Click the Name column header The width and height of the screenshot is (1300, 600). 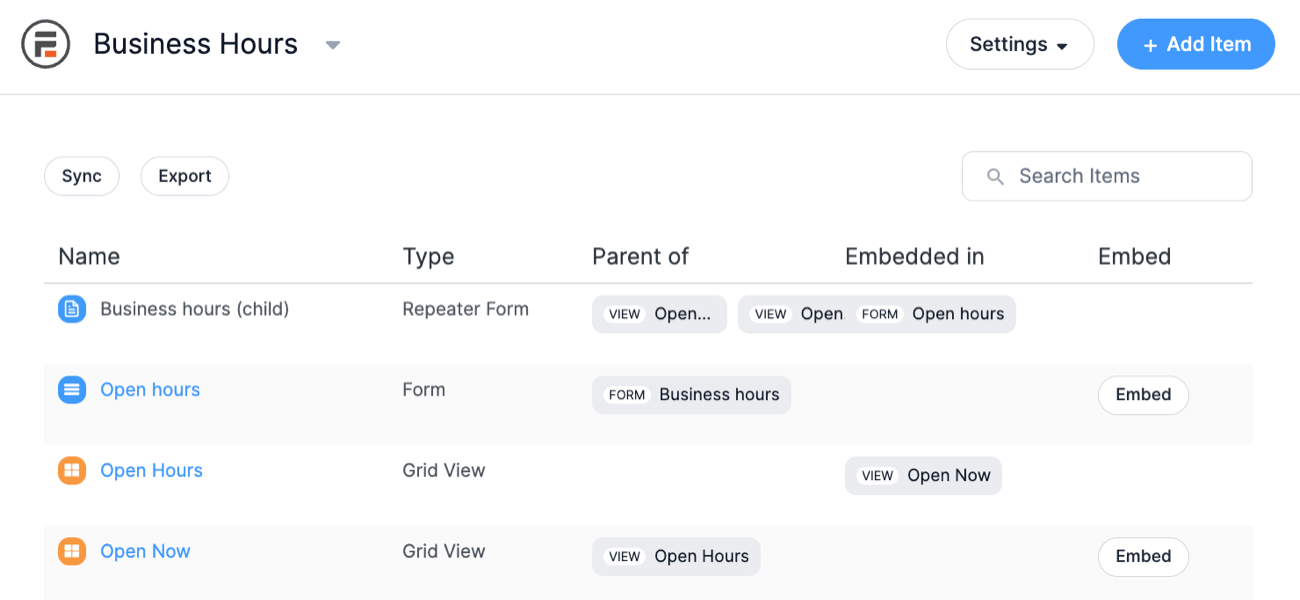89,257
